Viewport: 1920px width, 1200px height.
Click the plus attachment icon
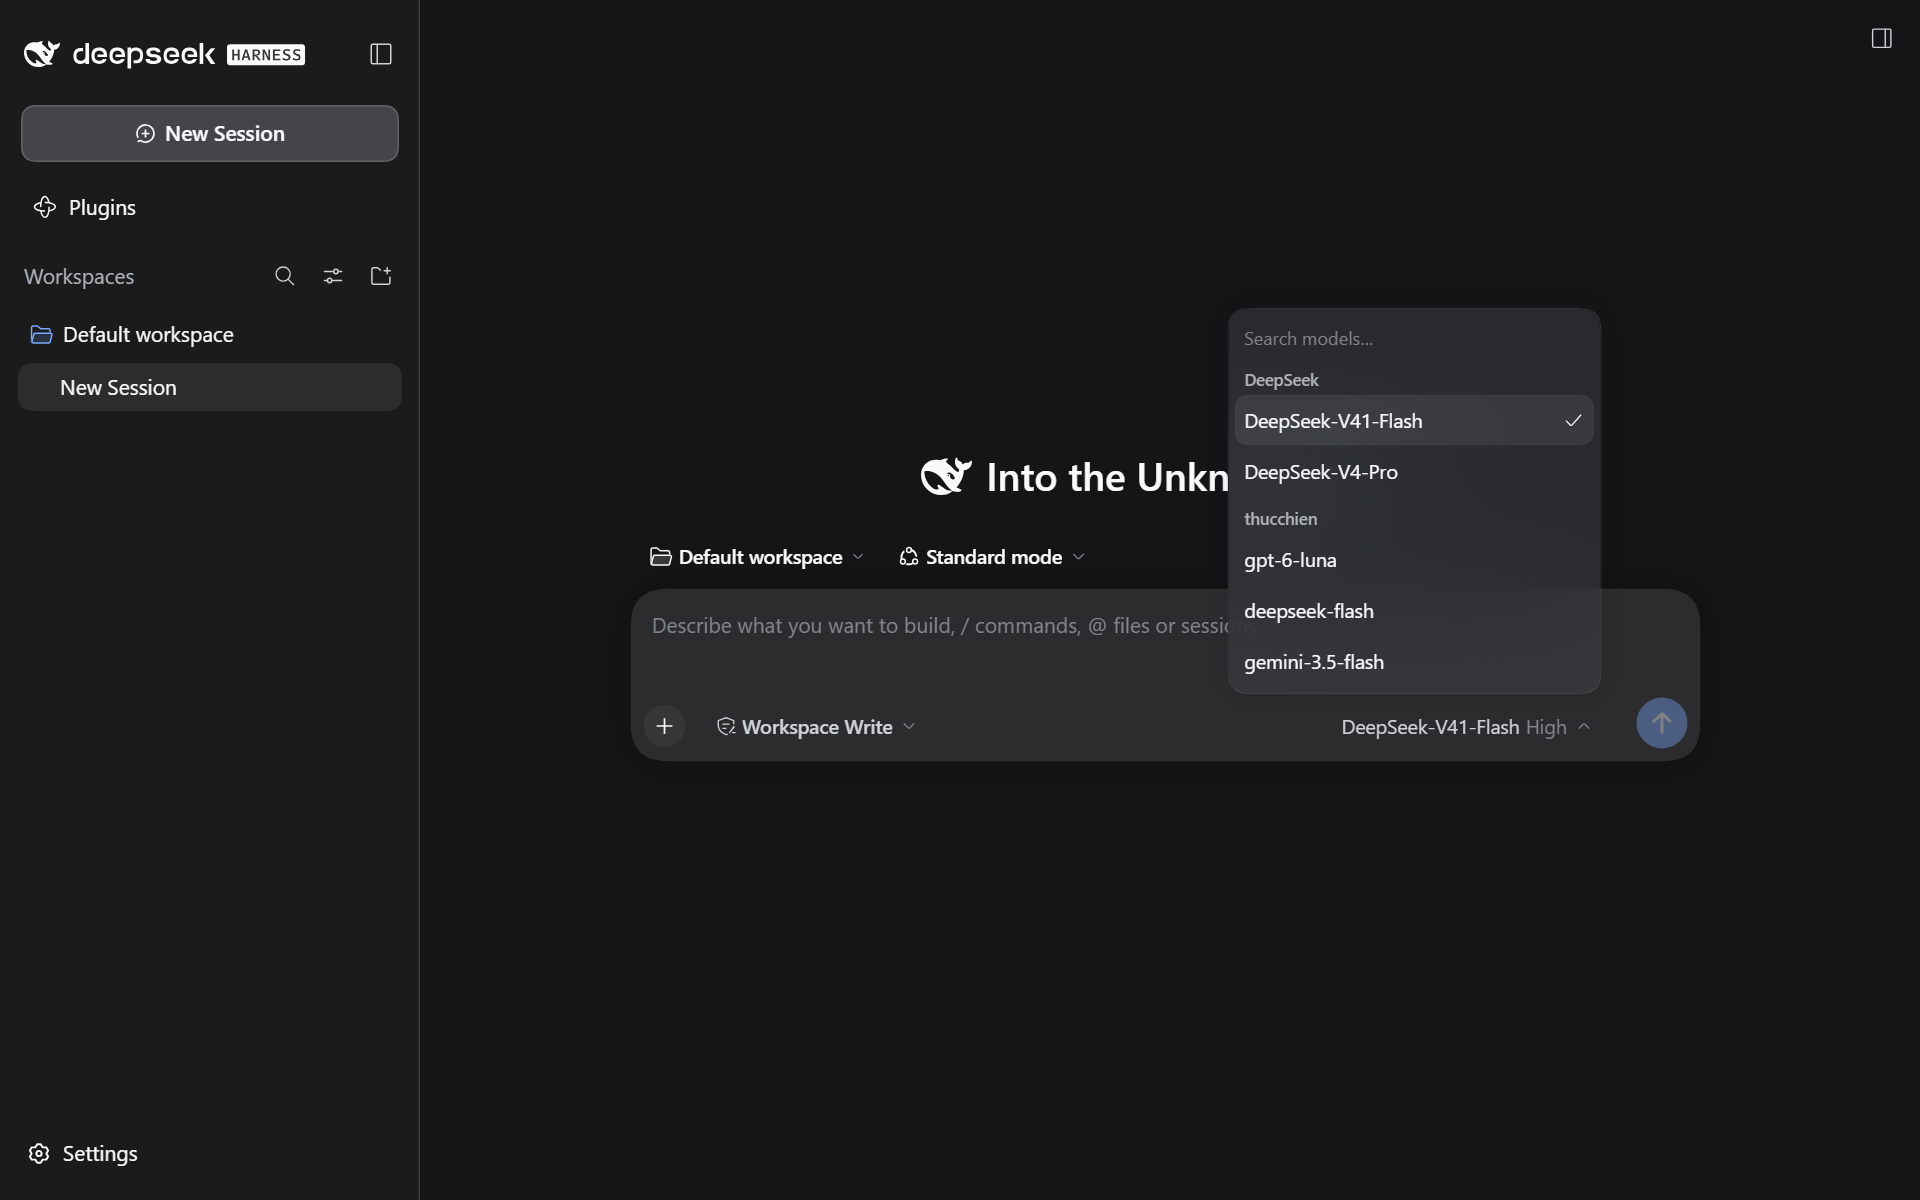point(664,726)
